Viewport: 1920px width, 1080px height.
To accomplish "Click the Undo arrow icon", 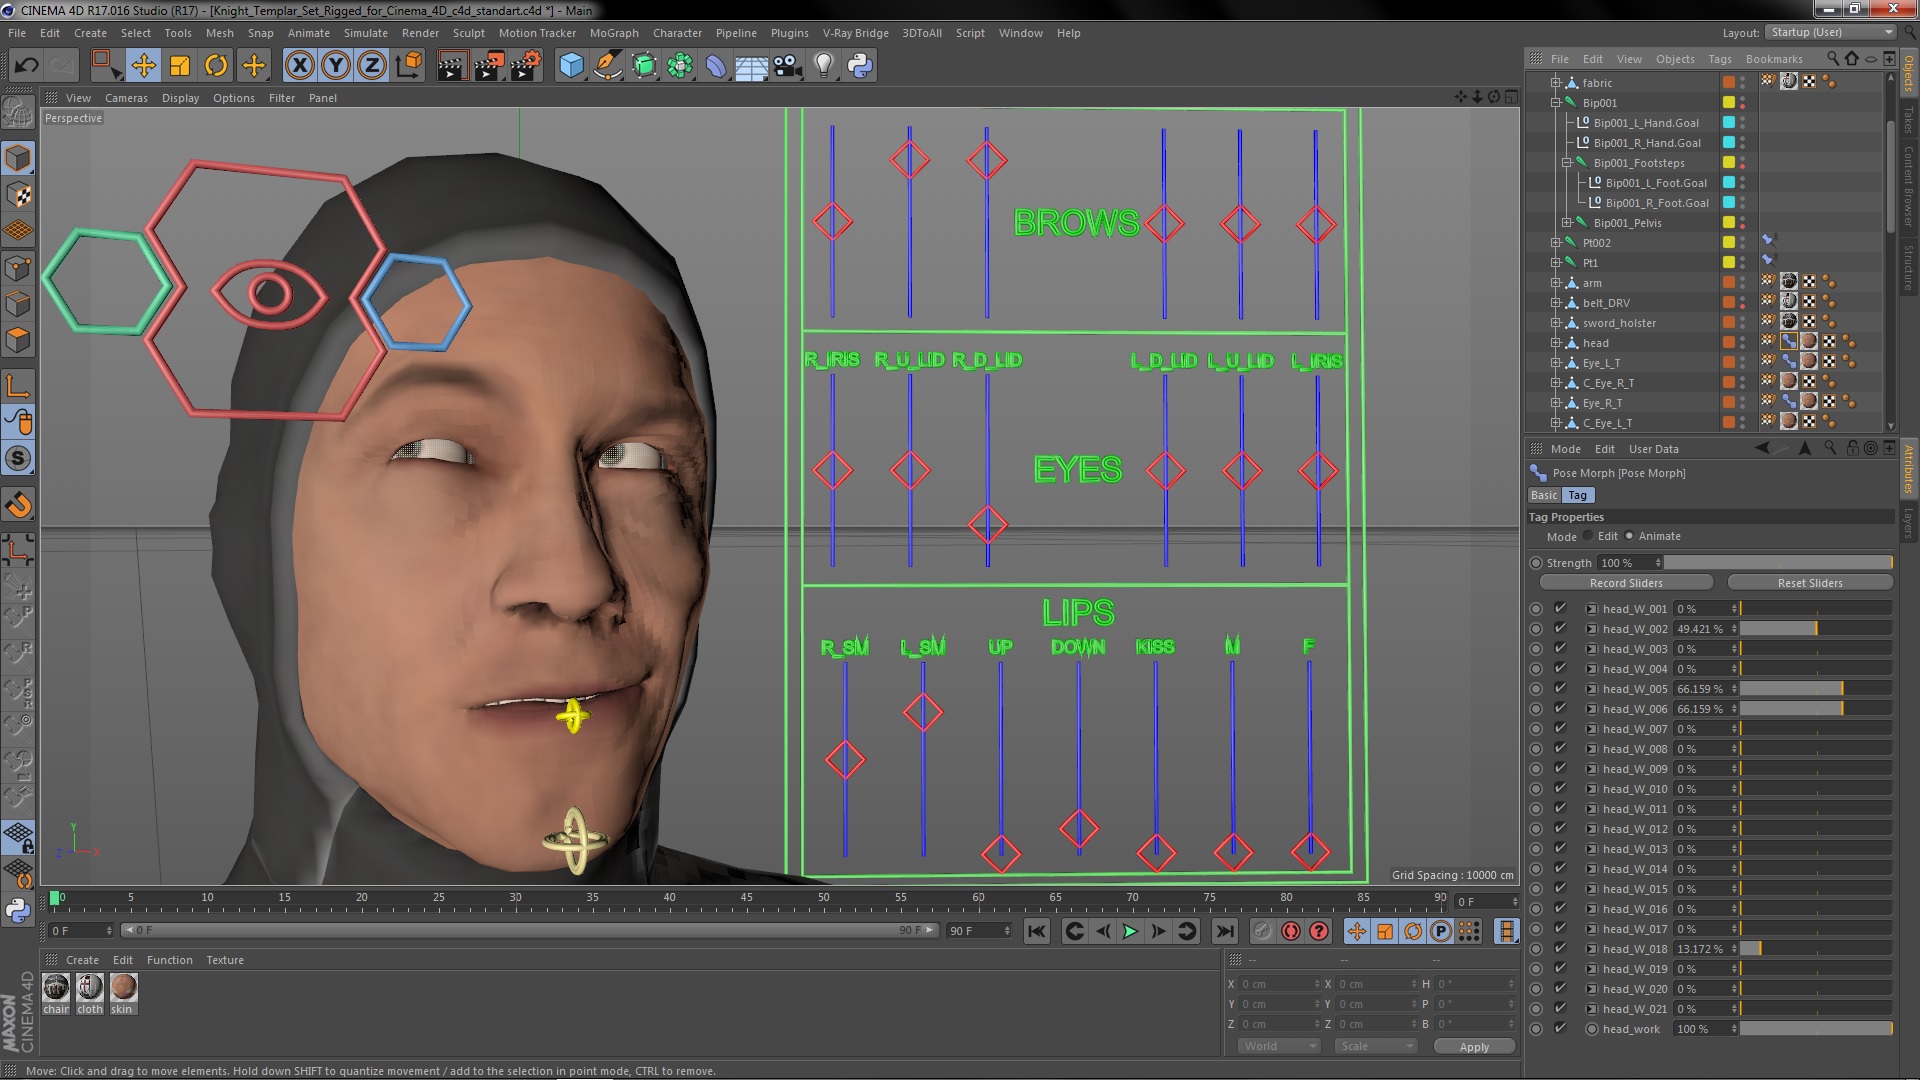I will click(26, 66).
